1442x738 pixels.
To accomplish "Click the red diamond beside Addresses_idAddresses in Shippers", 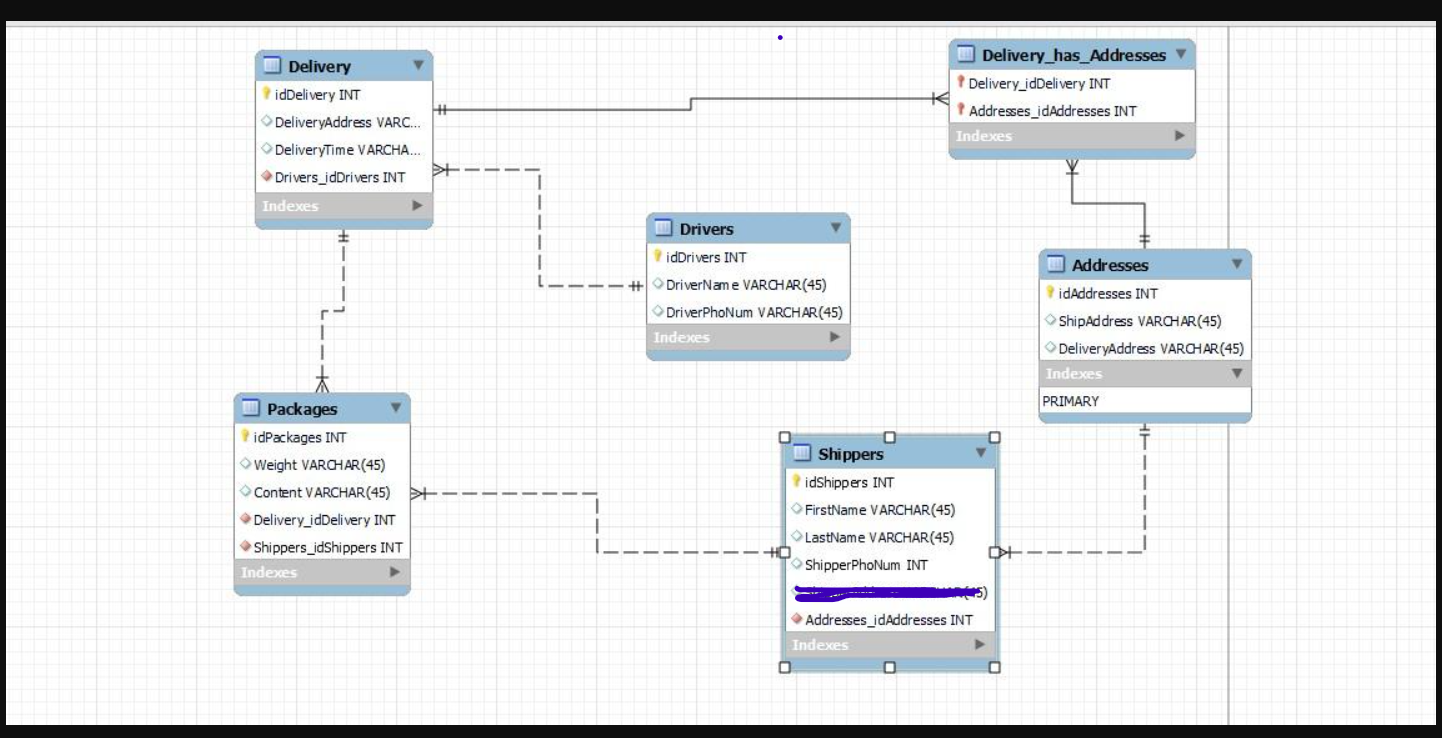I will [x=797, y=620].
